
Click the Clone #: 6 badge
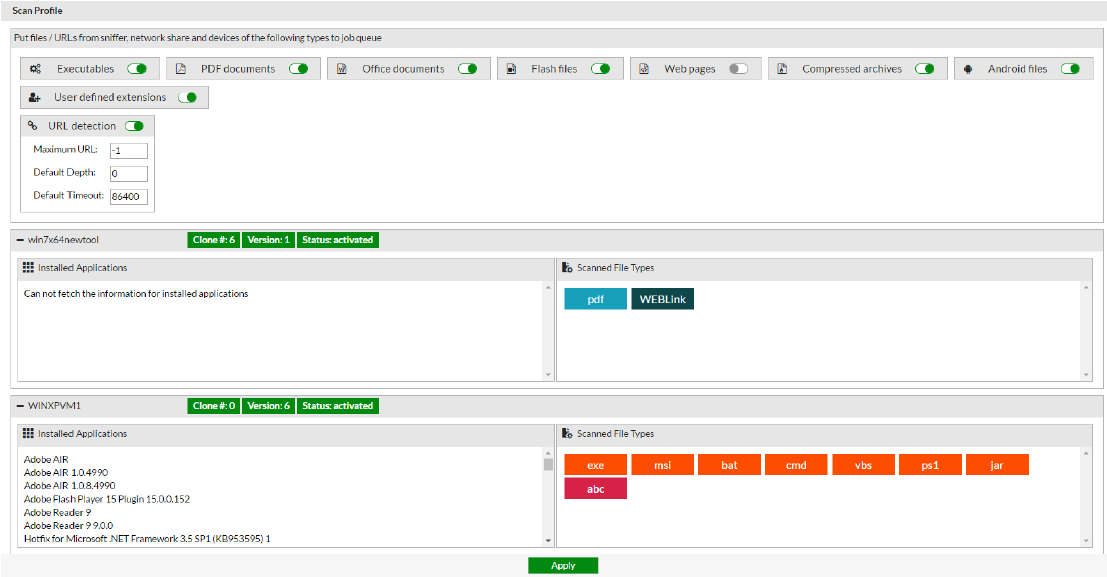pyautogui.click(x=214, y=240)
